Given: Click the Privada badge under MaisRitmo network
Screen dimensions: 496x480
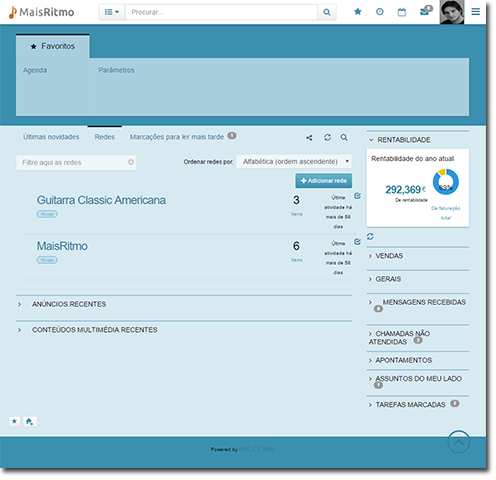Looking at the screenshot, I should [47, 260].
